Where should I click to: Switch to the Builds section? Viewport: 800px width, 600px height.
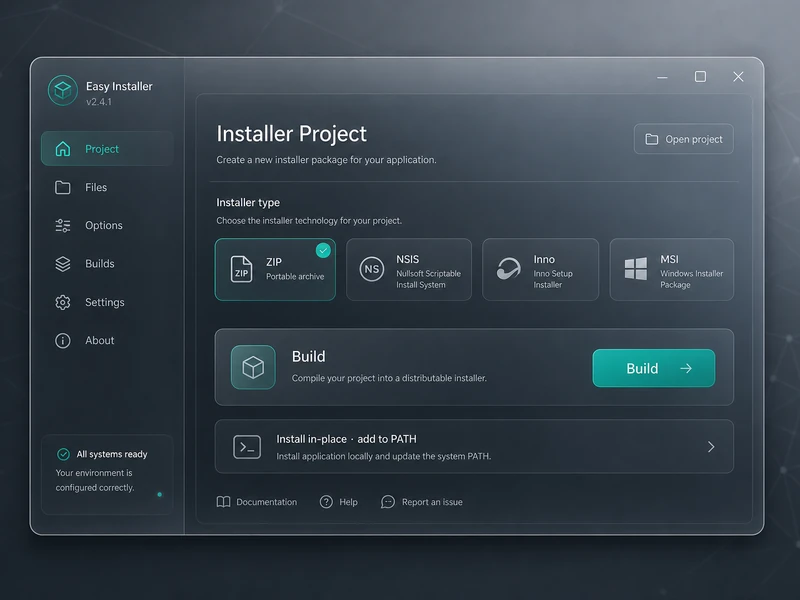pyautogui.click(x=107, y=264)
